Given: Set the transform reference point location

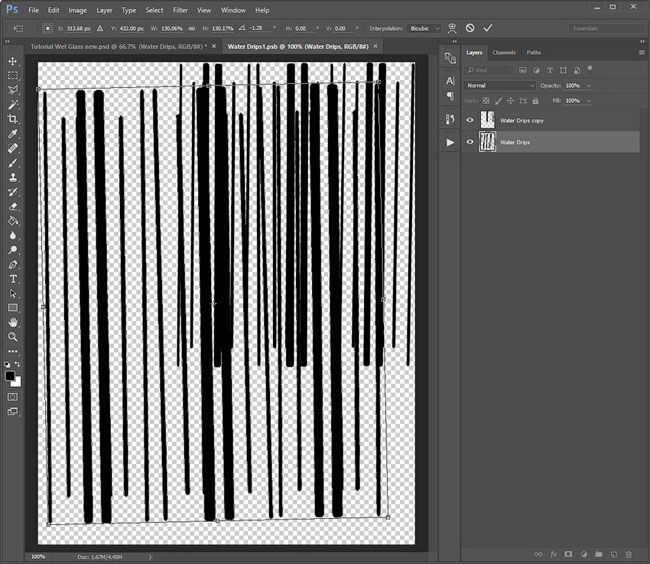Looking at the screenshot, I should pos(48,29).
